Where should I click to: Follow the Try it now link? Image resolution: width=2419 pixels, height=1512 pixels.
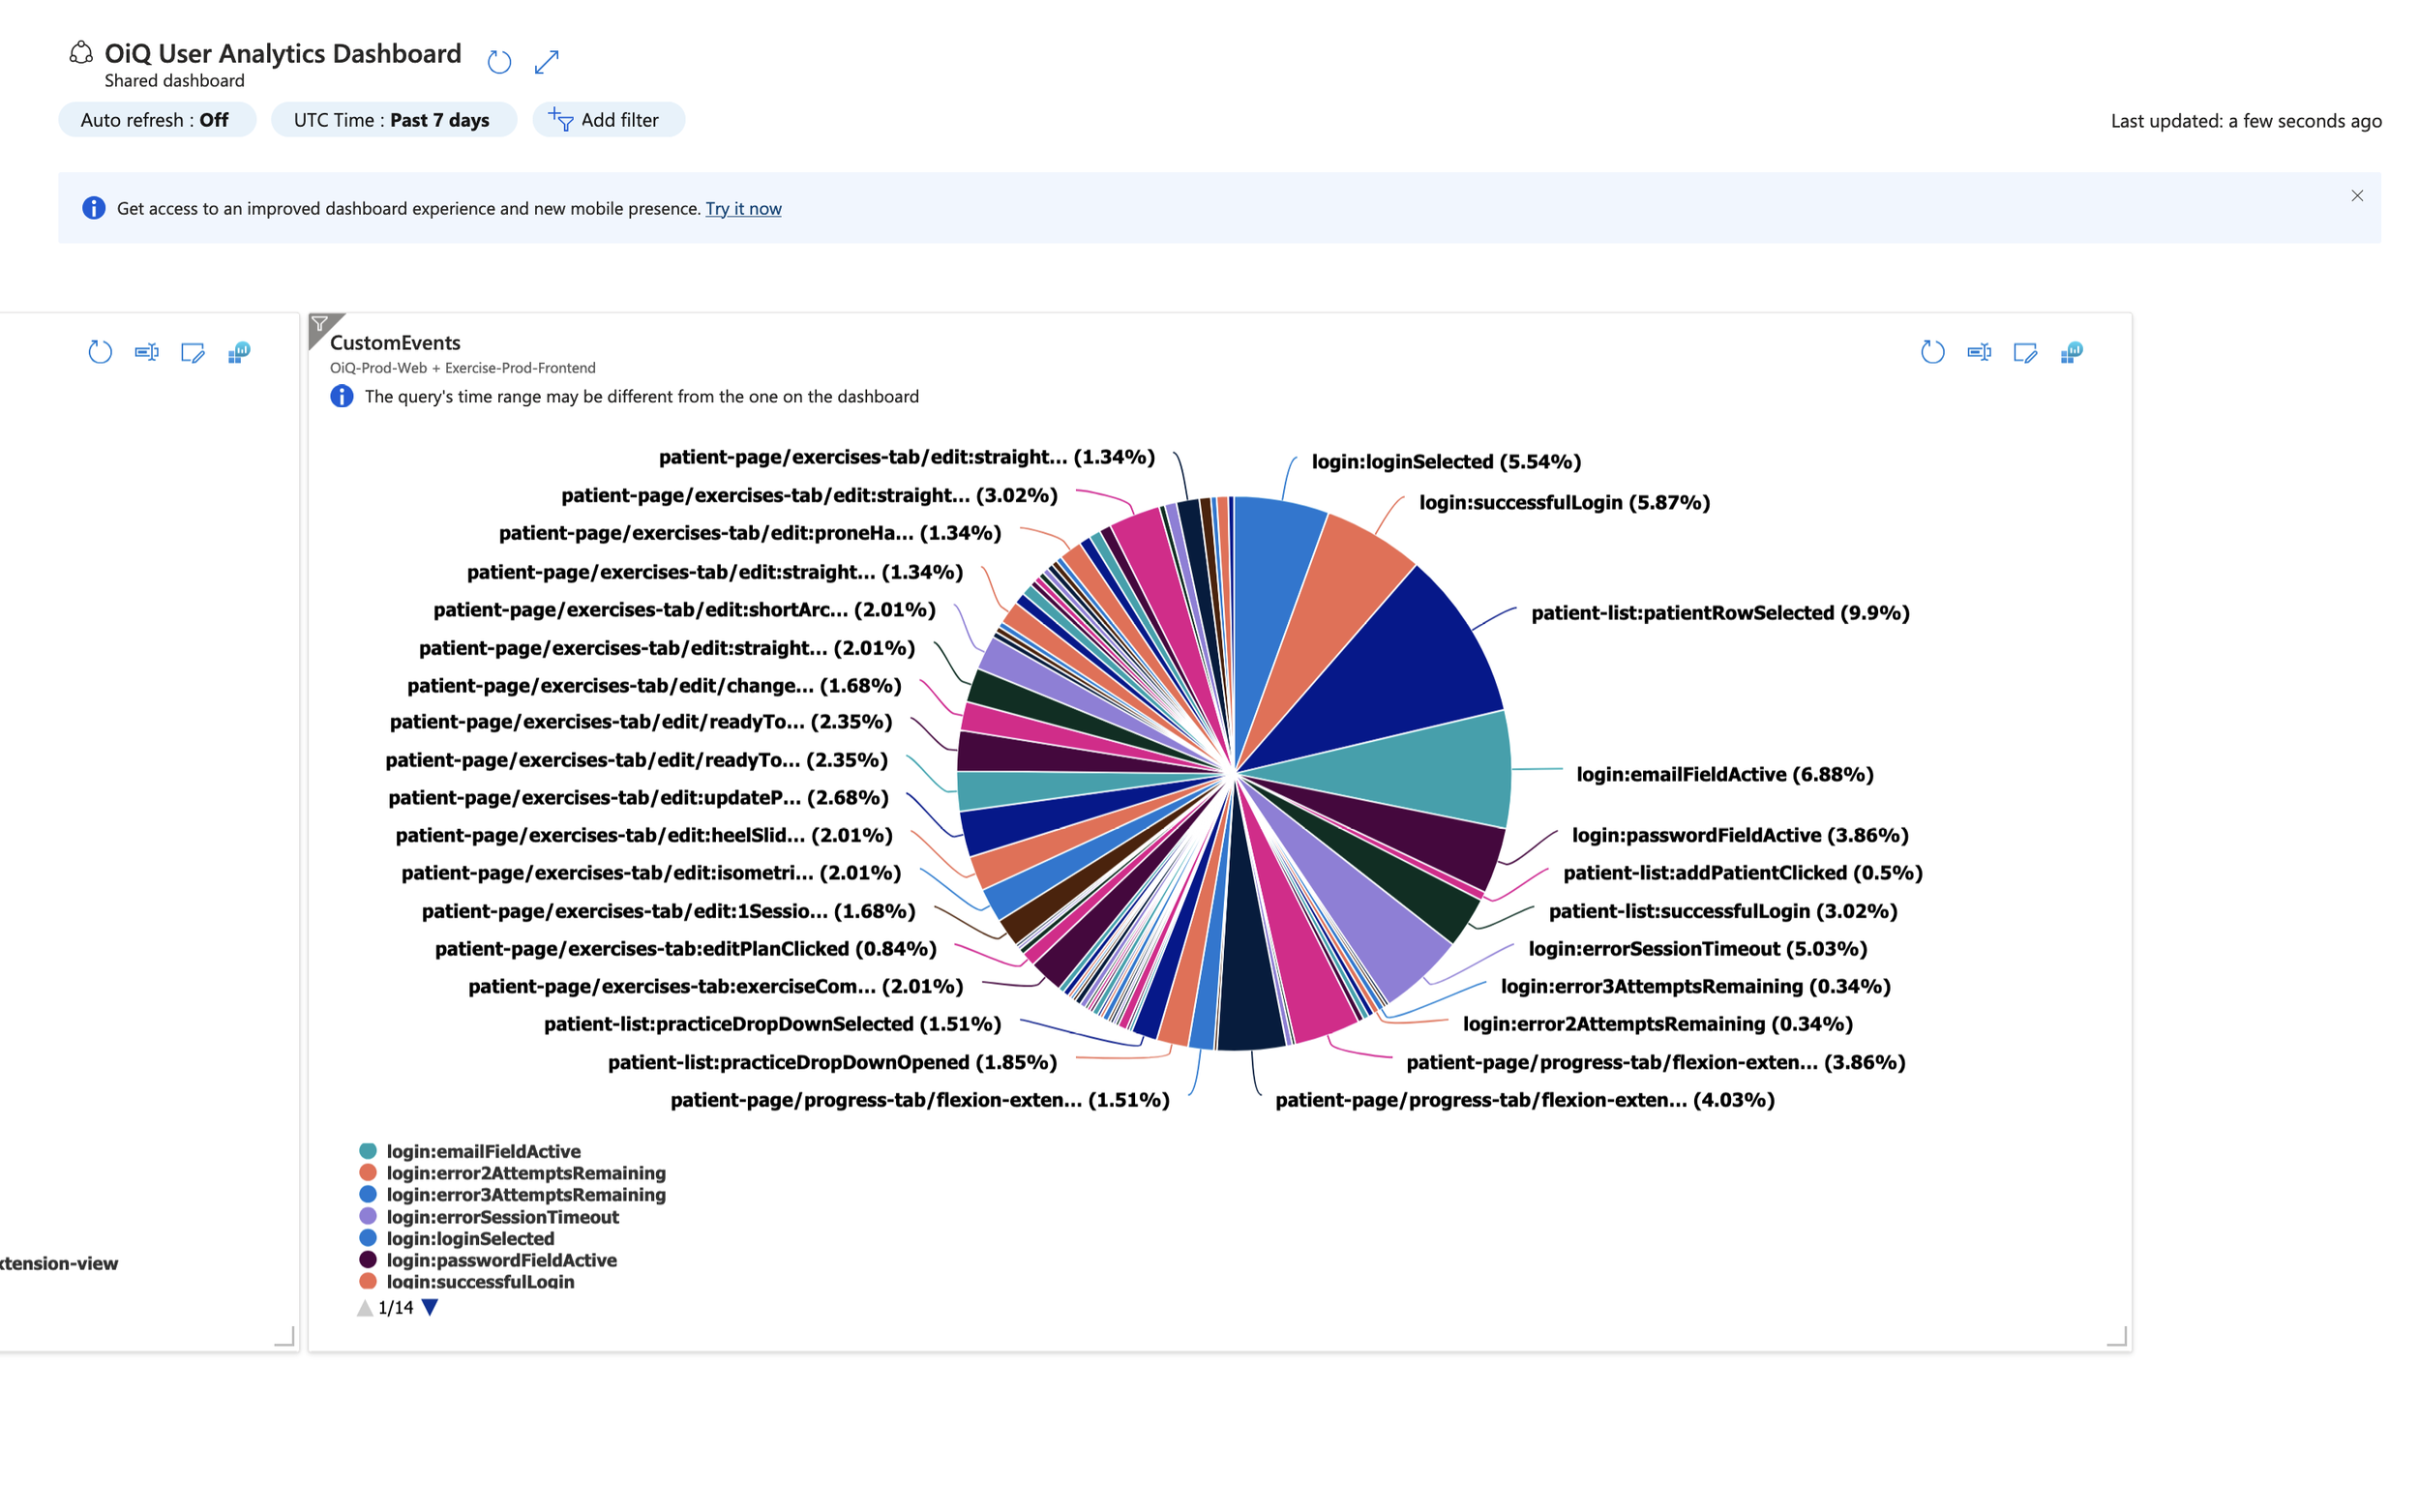point(743,208)
